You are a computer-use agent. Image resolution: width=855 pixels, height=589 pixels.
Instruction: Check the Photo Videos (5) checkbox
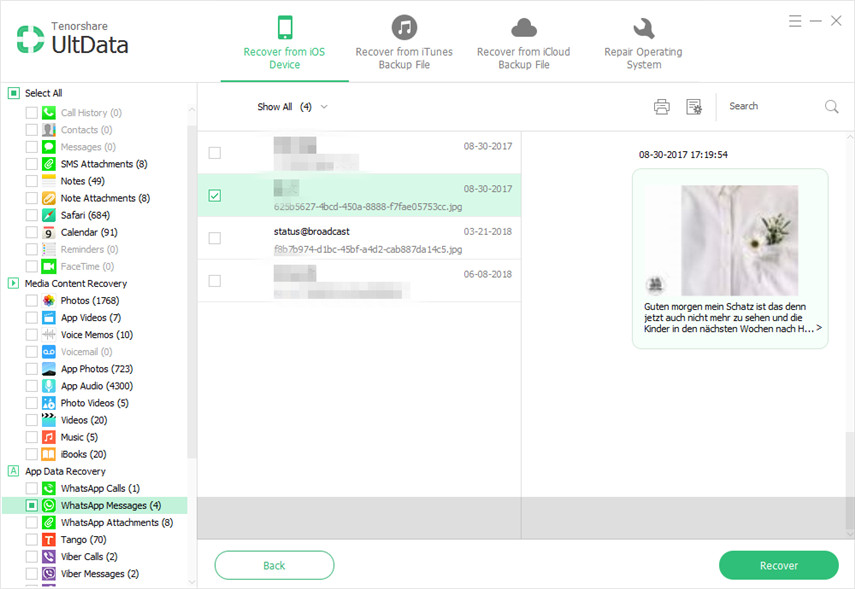pyautogui.click(x=32, y=403)
